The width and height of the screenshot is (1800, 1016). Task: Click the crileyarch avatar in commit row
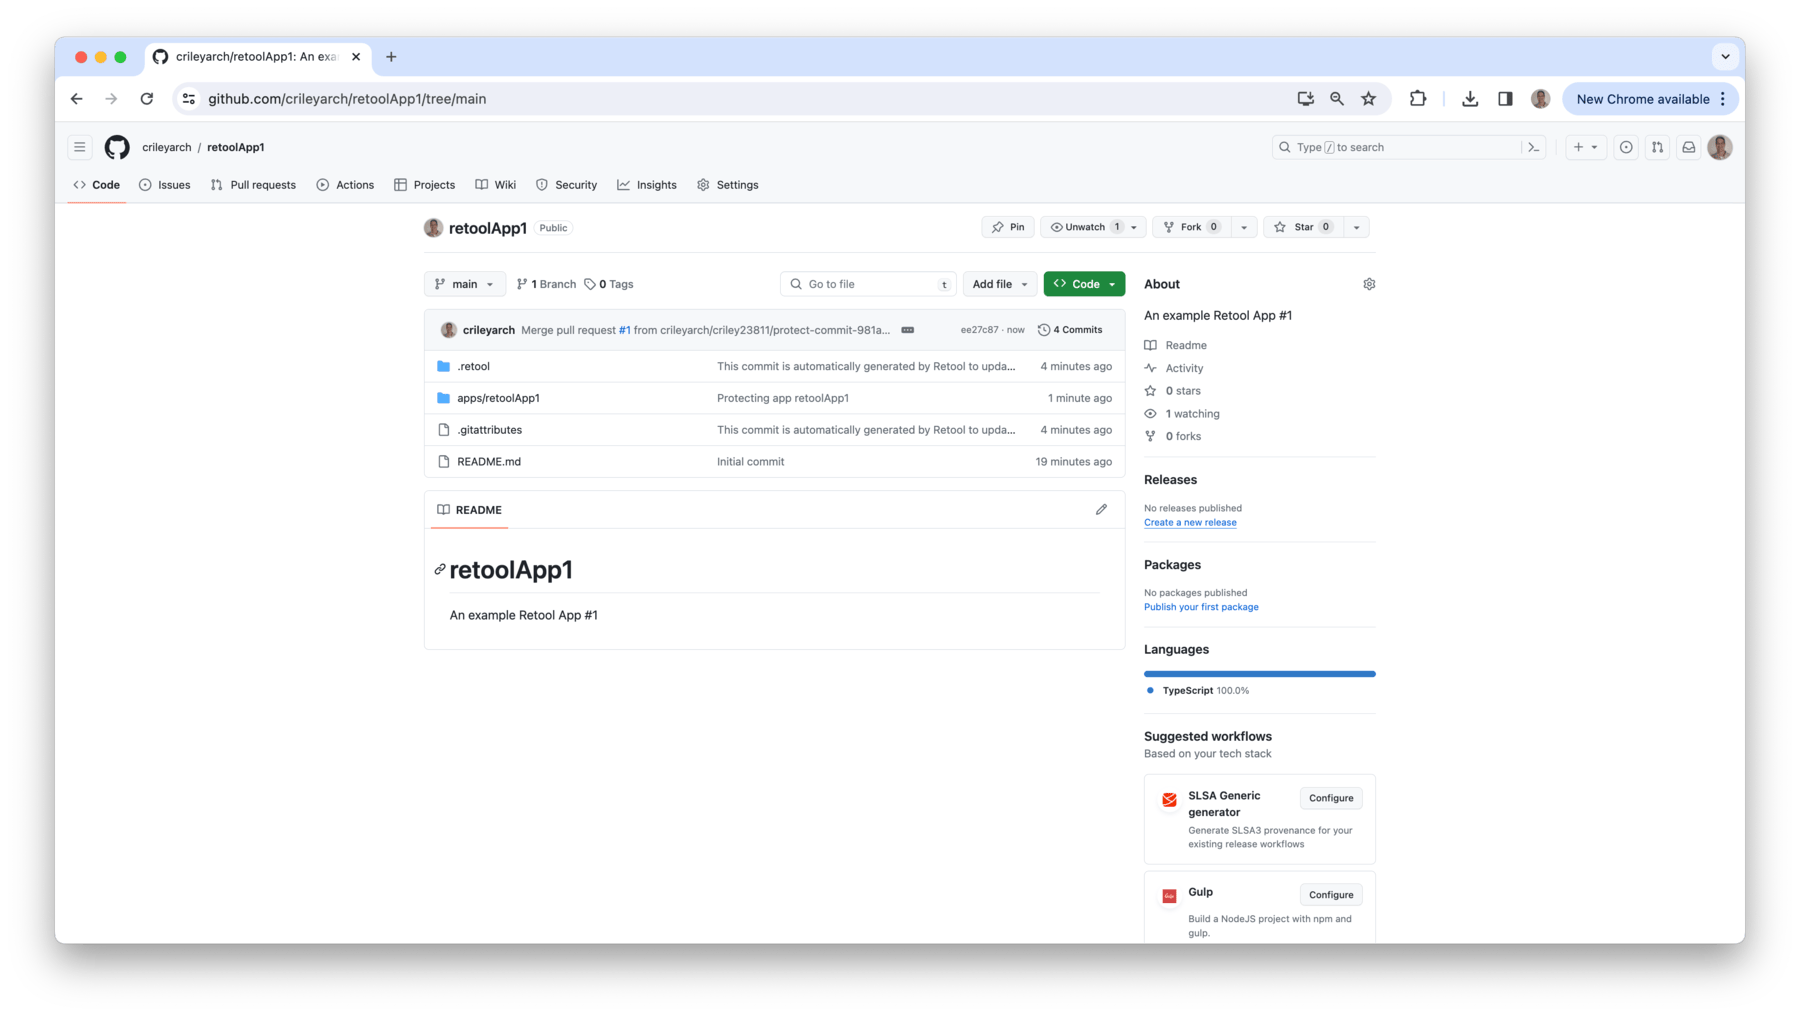448,330
